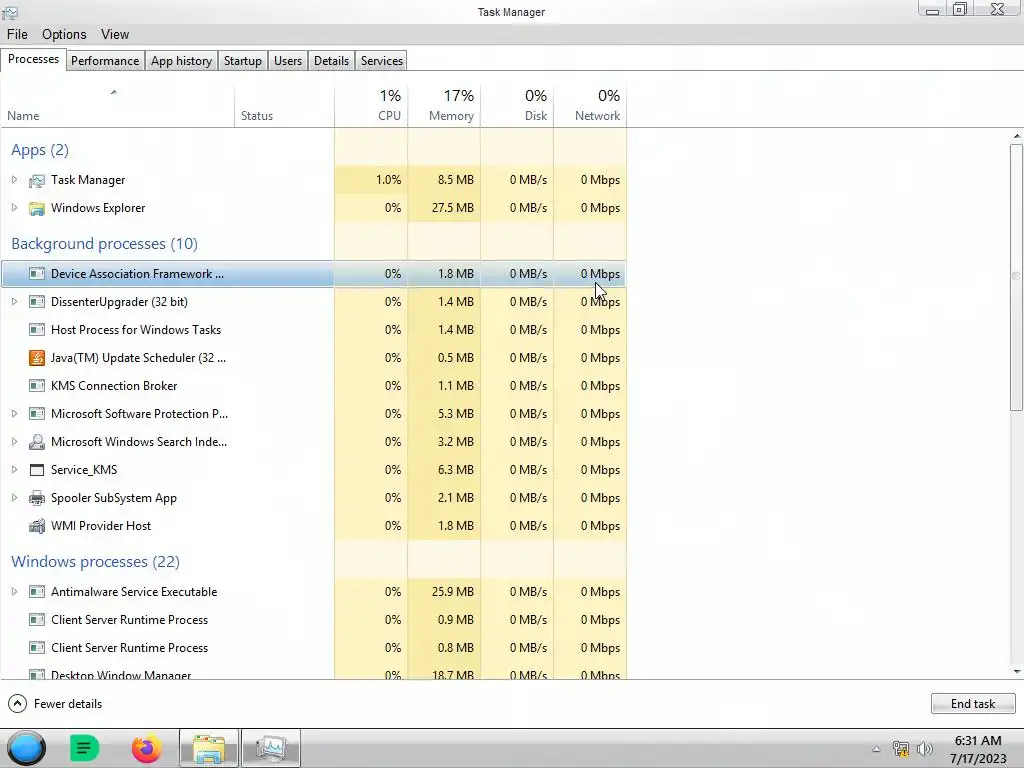Click the Microsoft Software Protection icon

[x=37, y=414]
